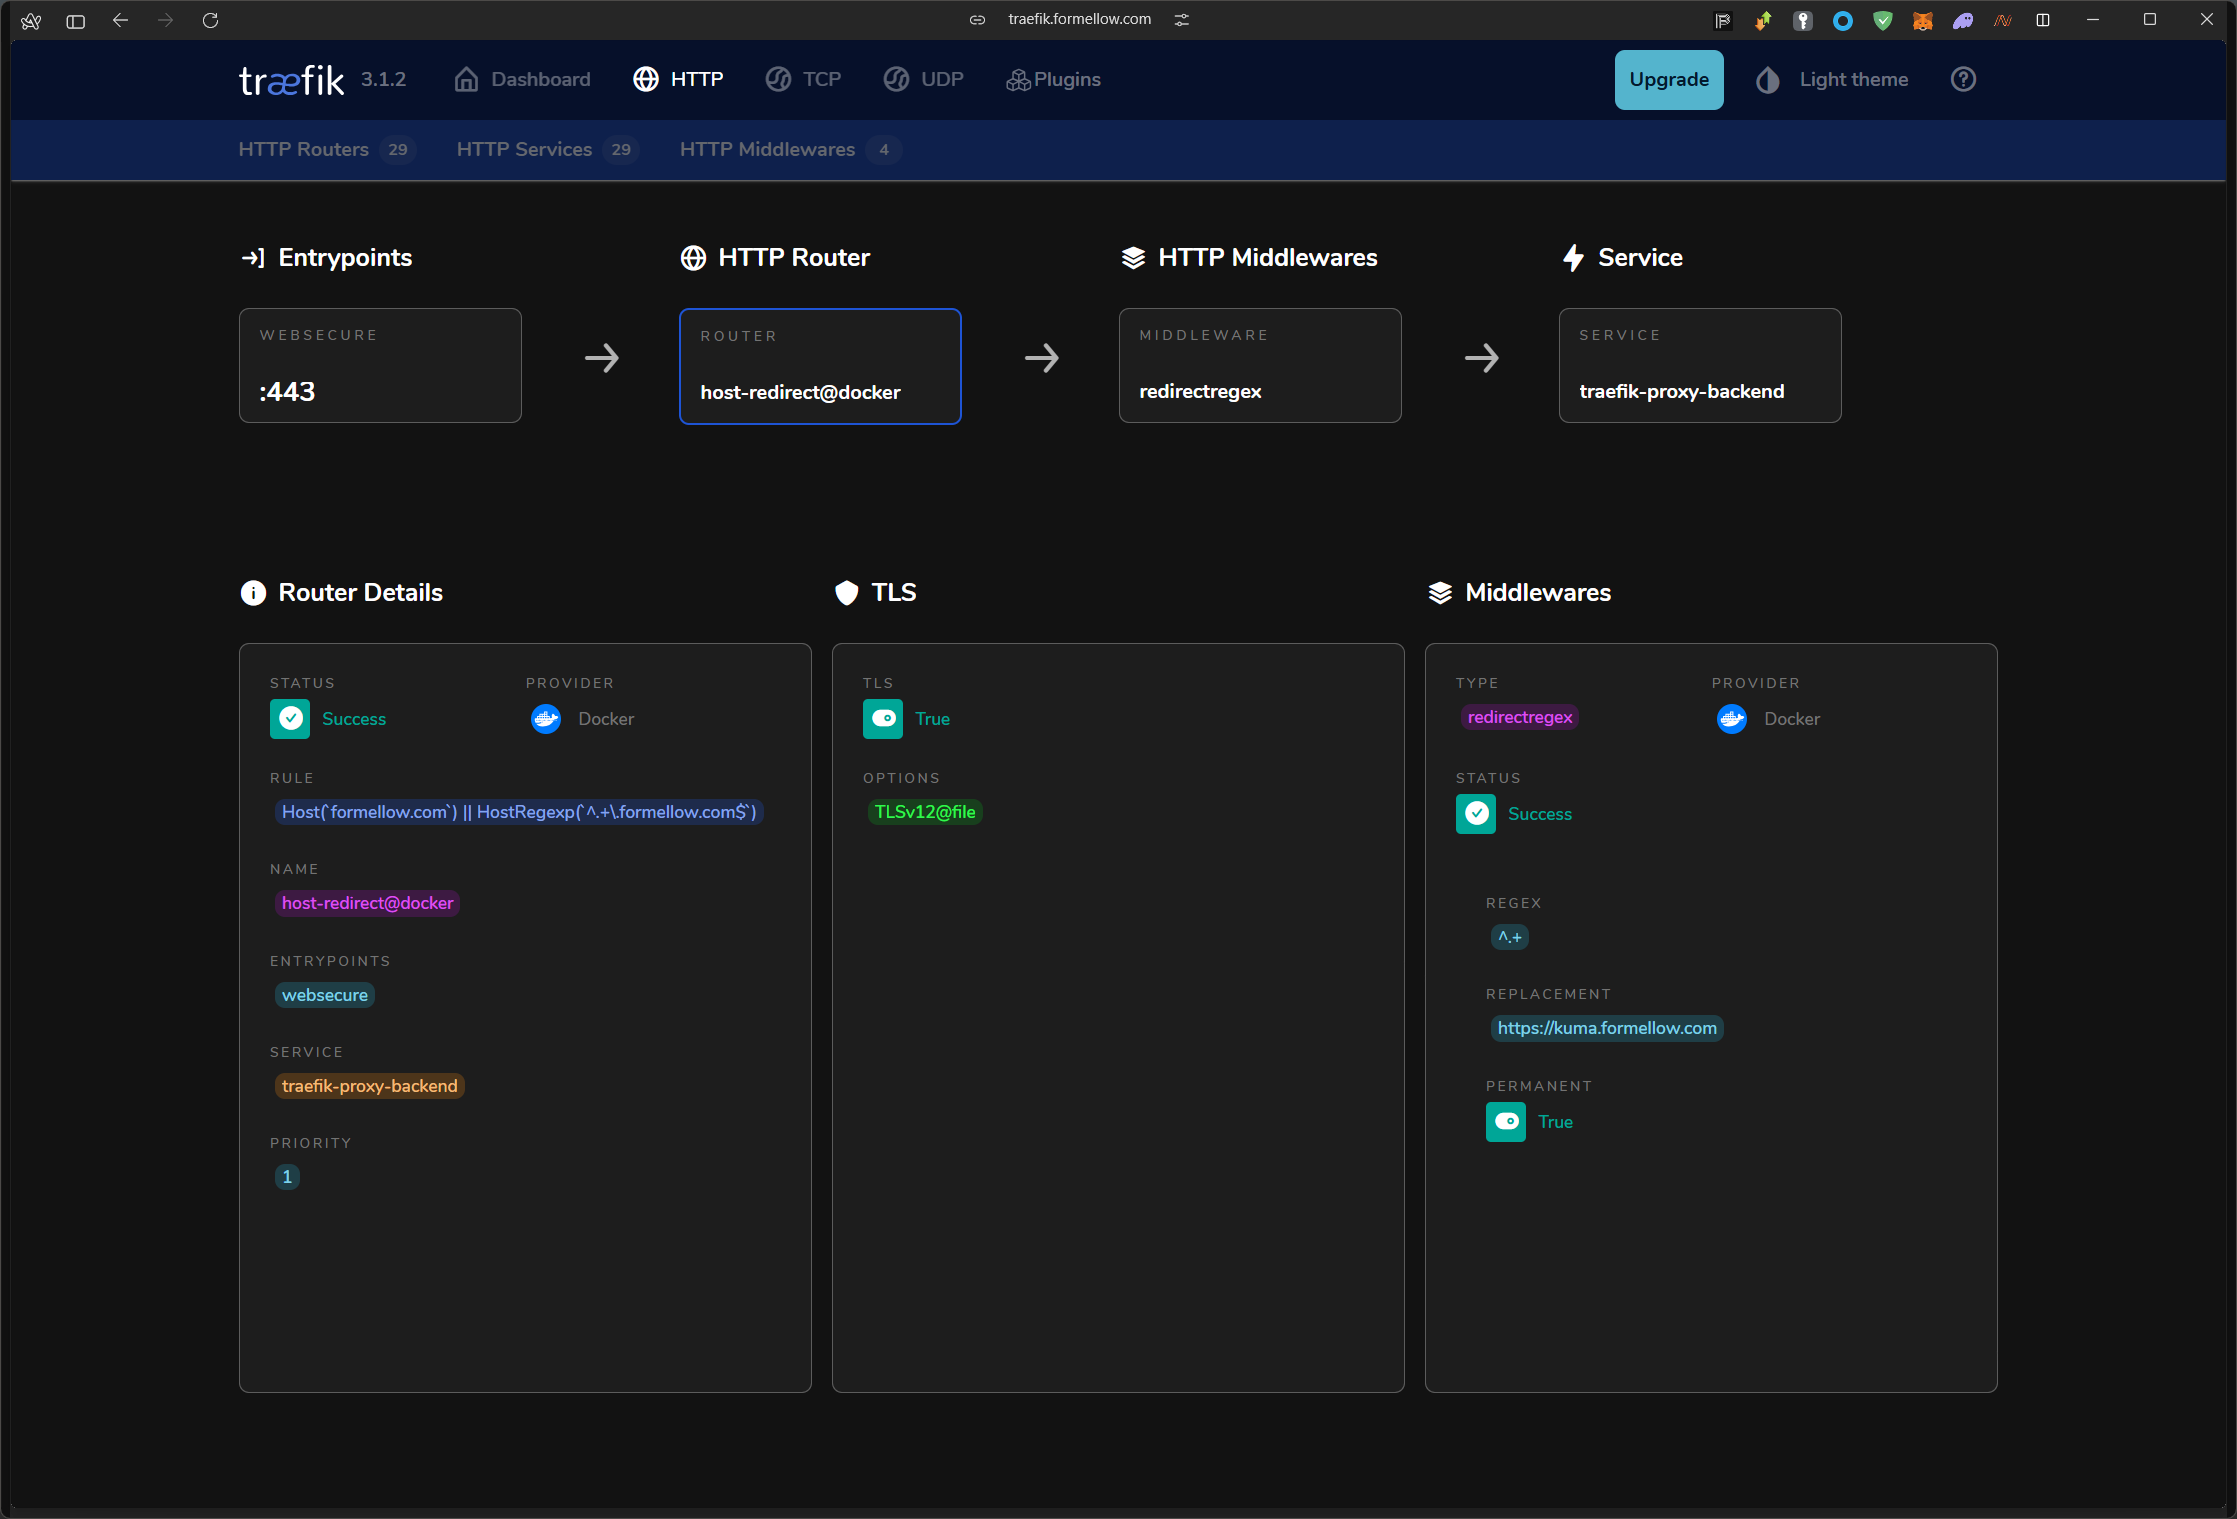Click the HTTP Middlewares layers icon
This screenshot has height=1519, width=2237.
[1133, 258]
